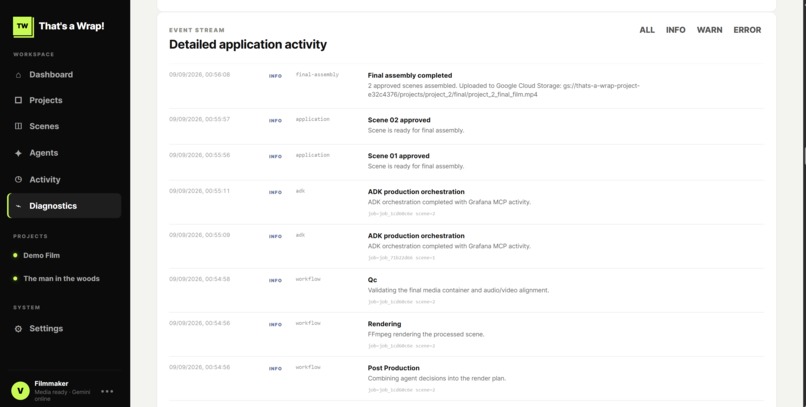Click Validating the final media container text
The height and width of the screenshot is (407, 806).
[x=459, y=290]
